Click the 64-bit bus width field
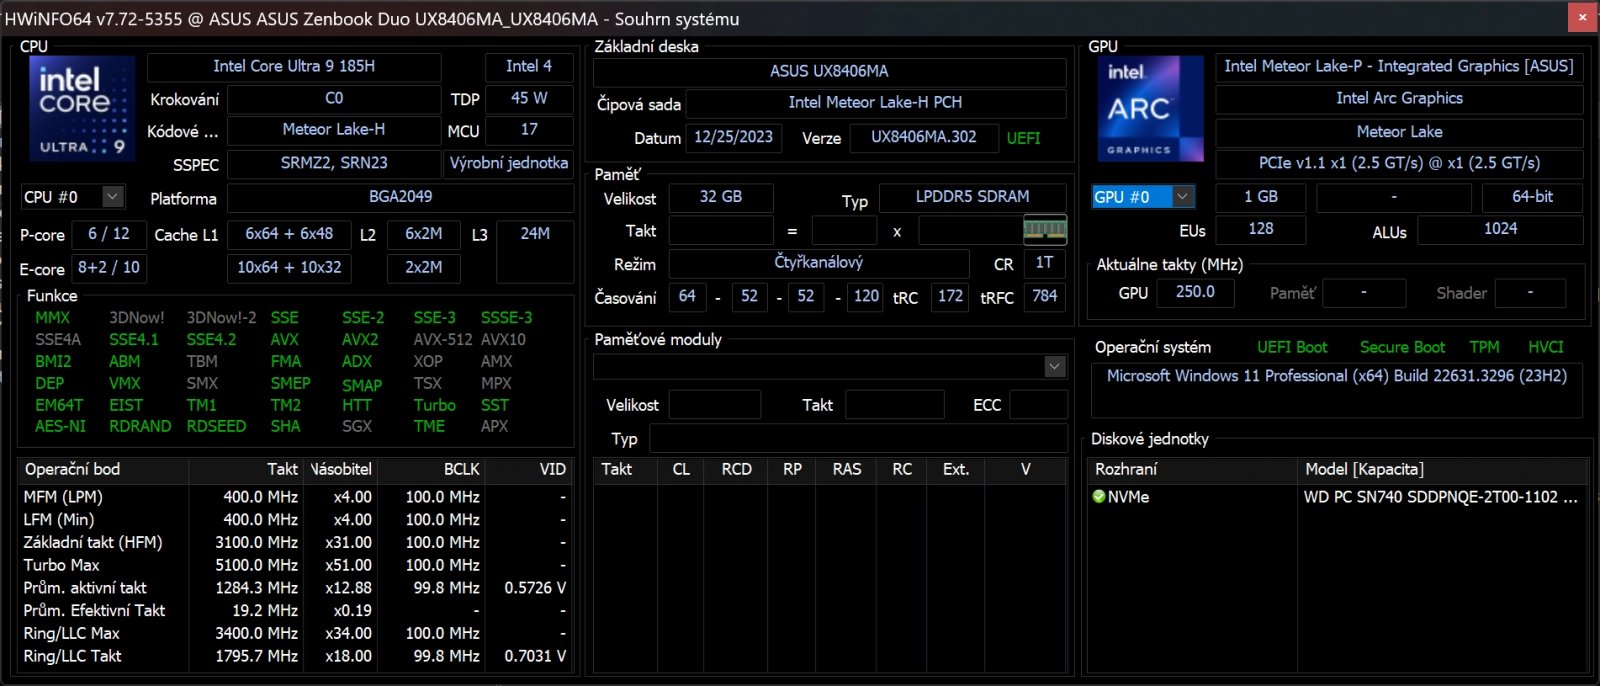 (1532, 197)
